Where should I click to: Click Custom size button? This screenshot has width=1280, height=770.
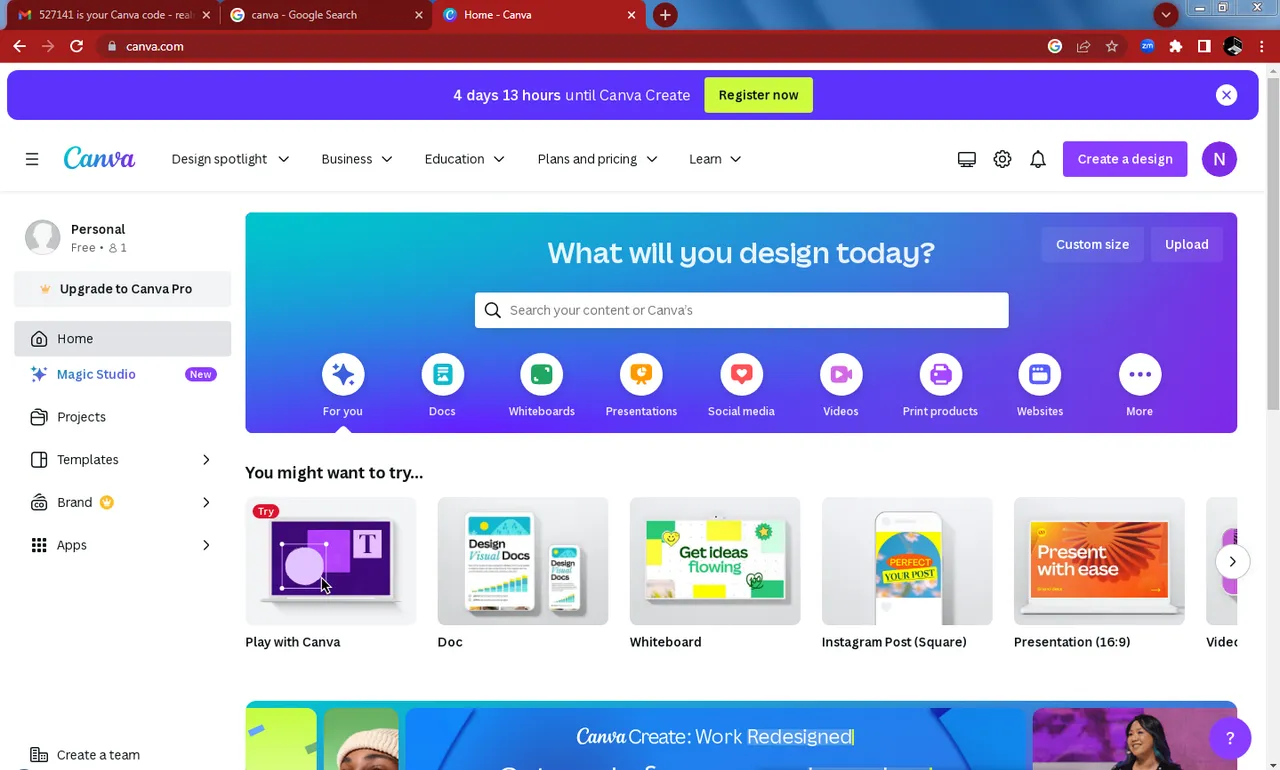(x=1092, y=244)
